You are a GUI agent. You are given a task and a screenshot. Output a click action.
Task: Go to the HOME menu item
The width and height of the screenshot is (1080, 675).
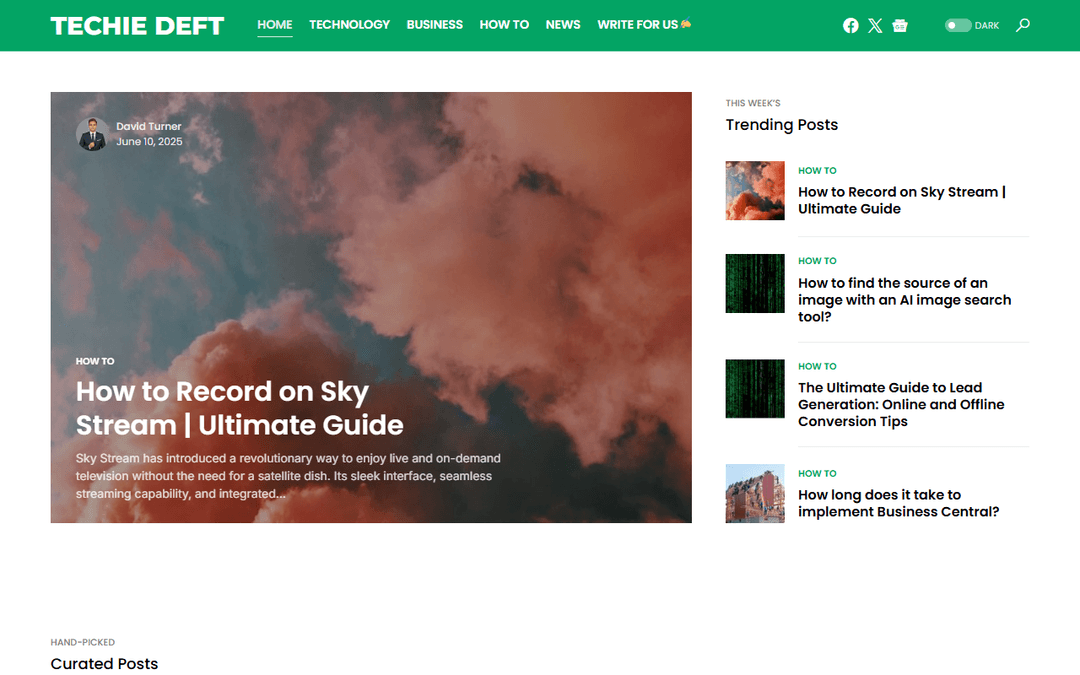(275, 25)
